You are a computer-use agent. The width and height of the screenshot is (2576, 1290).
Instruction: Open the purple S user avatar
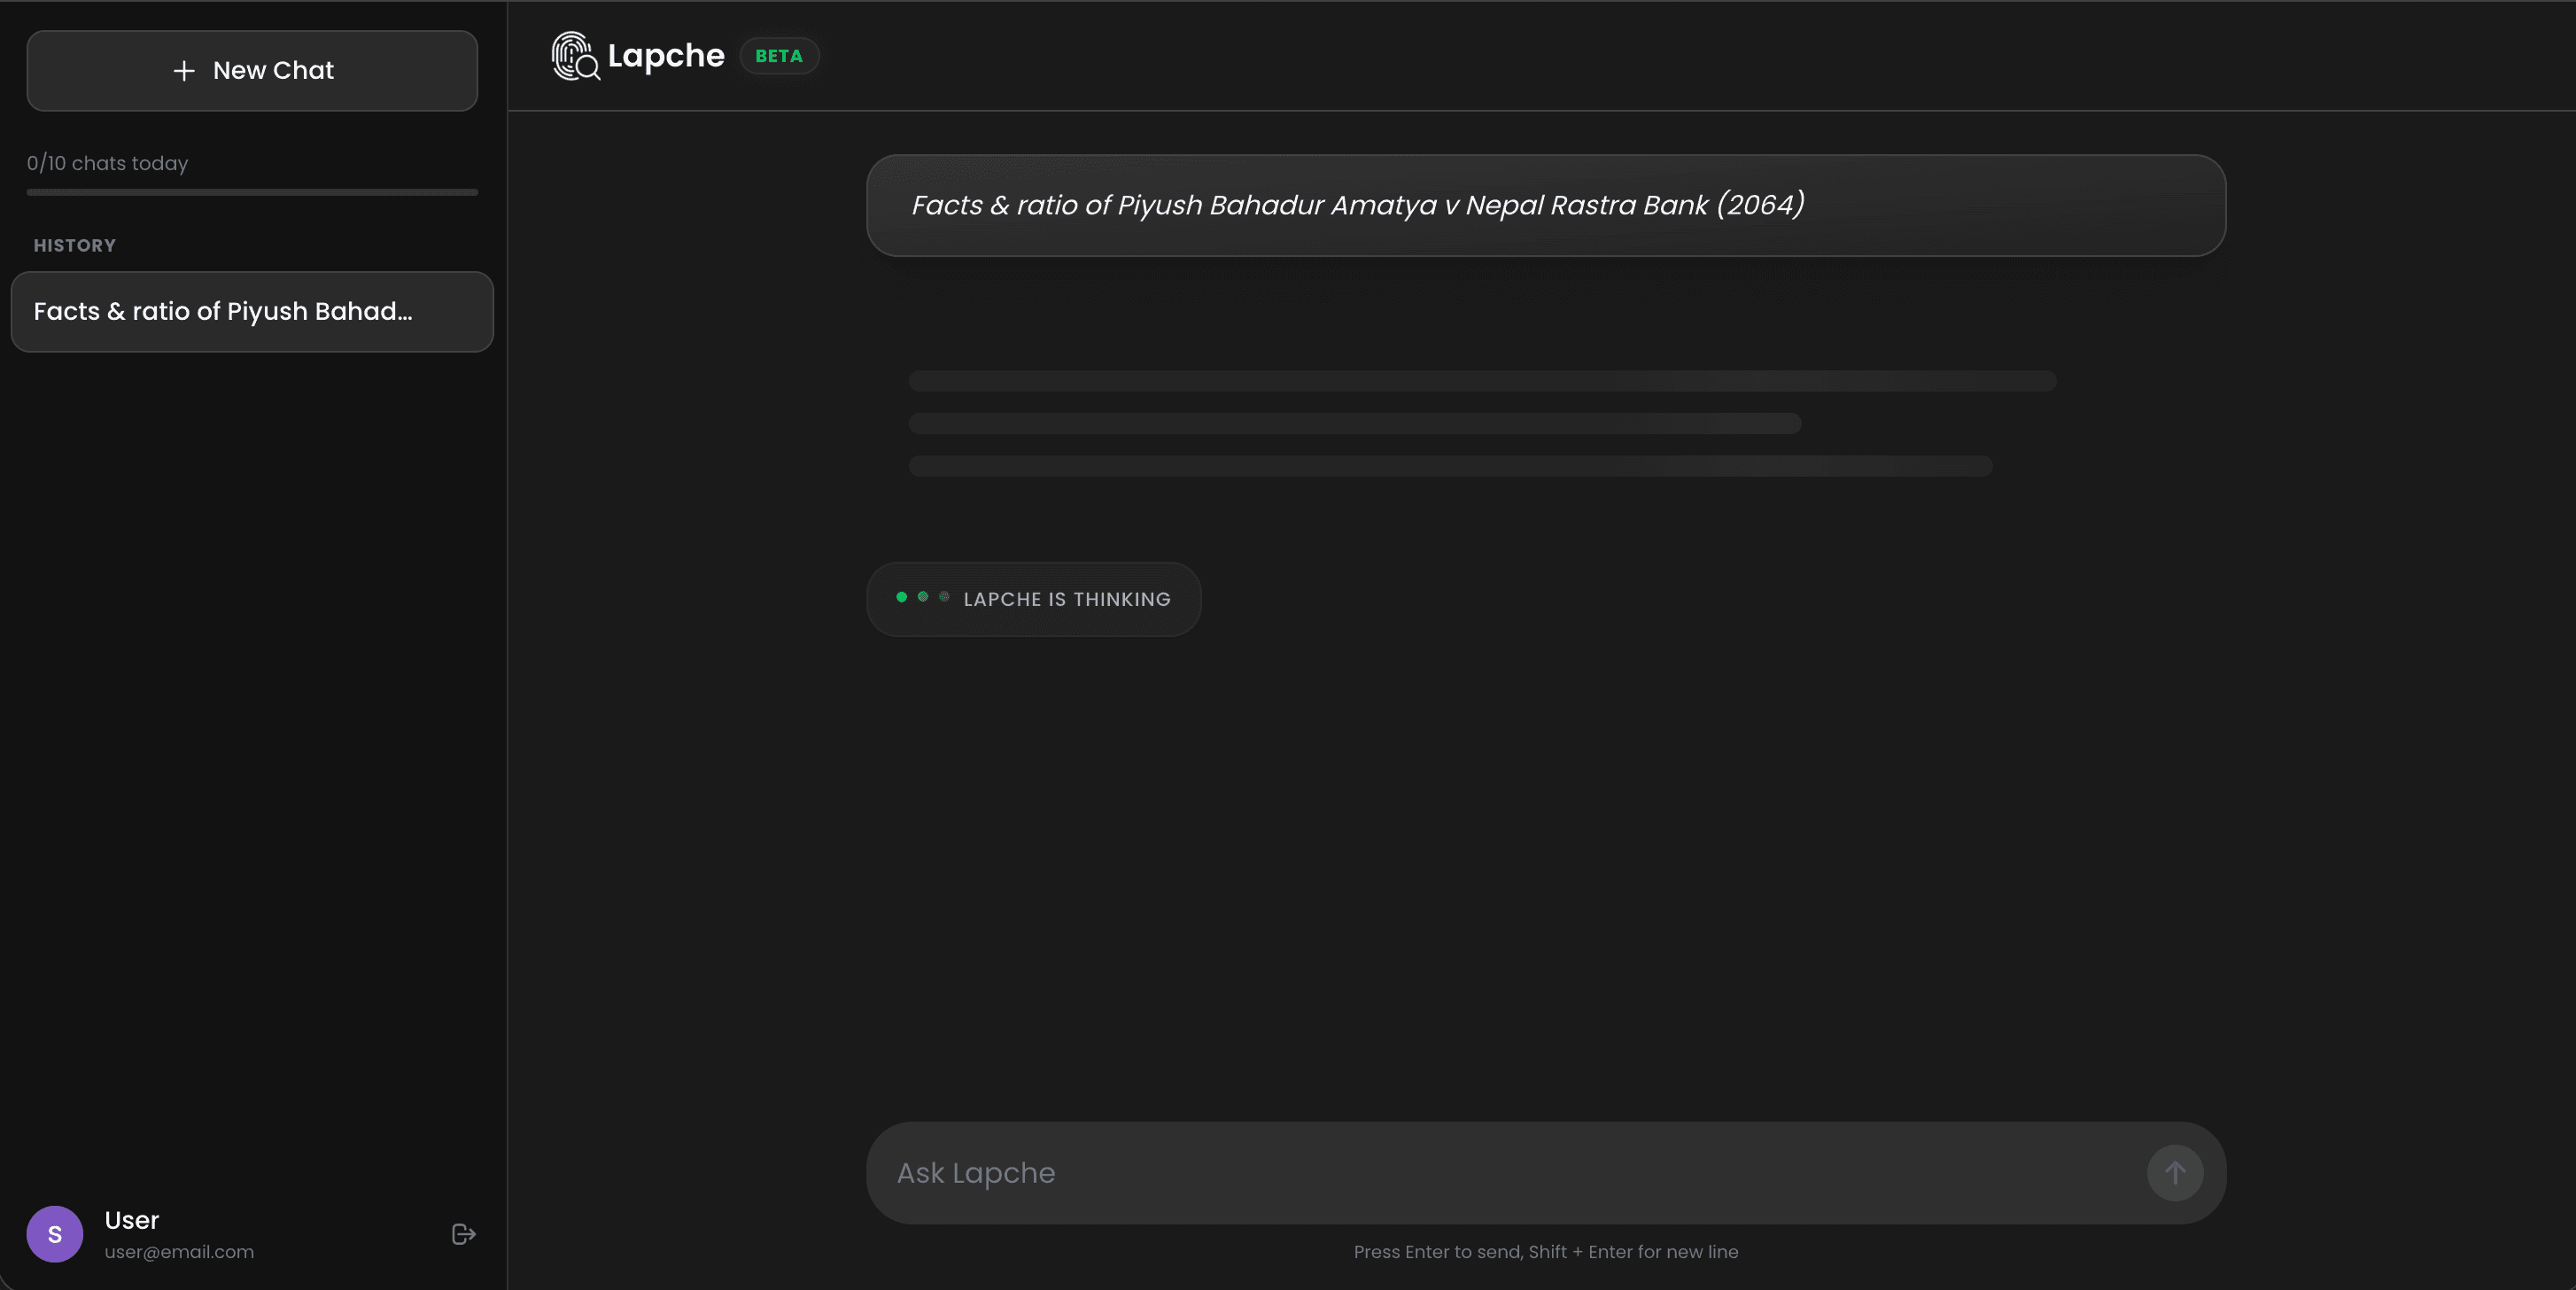[x=55, y=1234]
